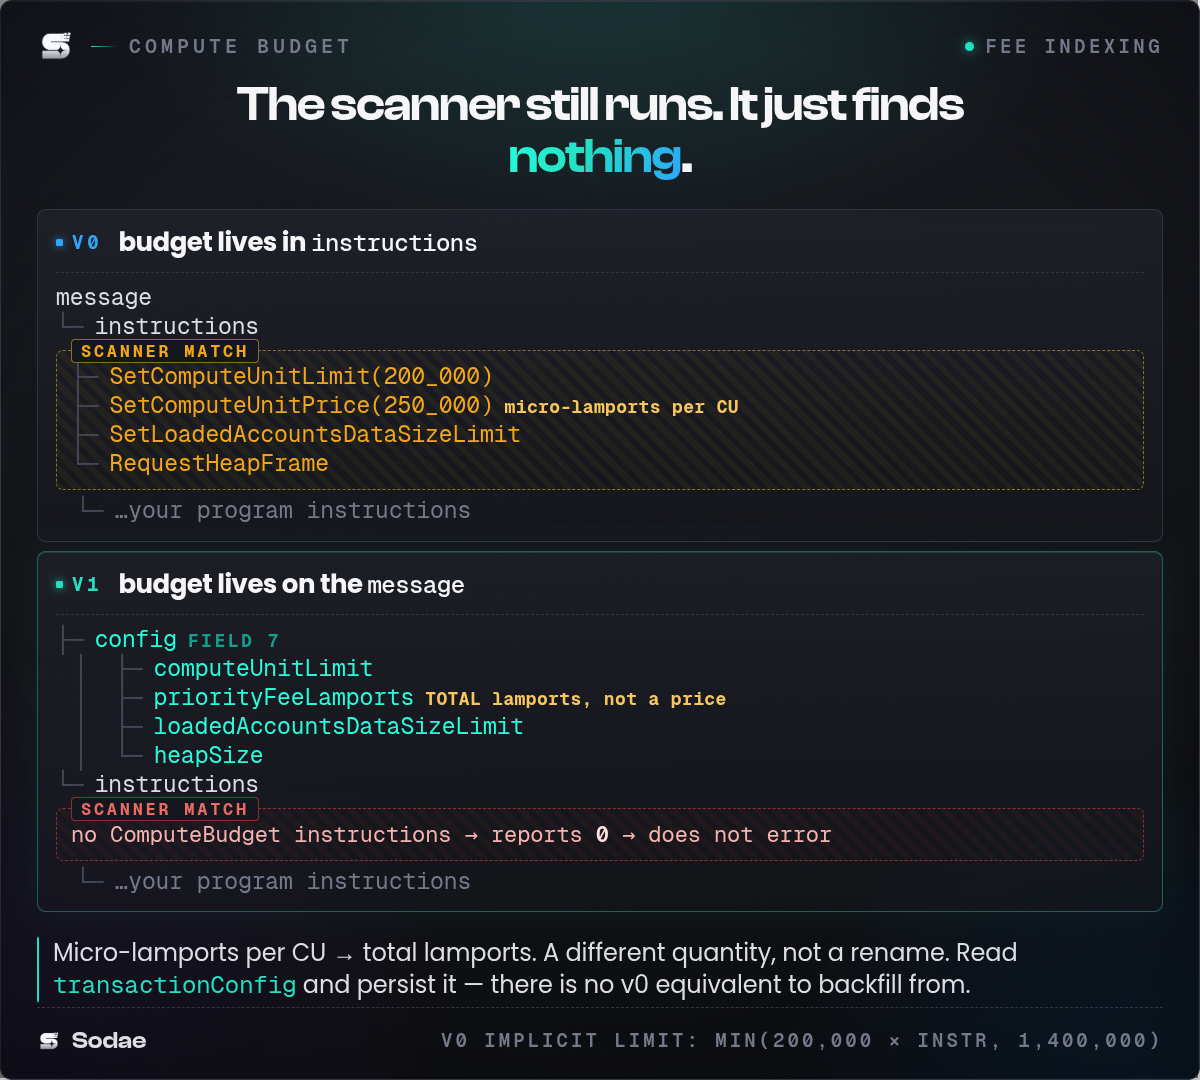The width and height of the screenshot is (1200, 1080).
Task: Select the RequestHeapFrame entry
Action: point(219,463)
